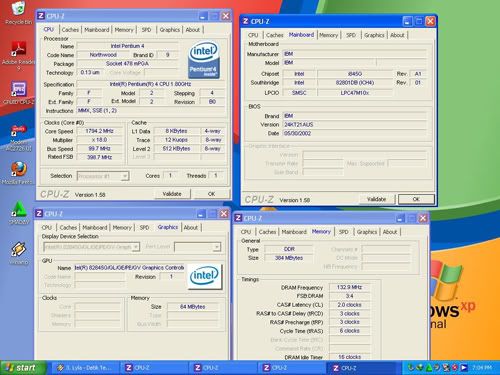Open Mainboard tab in the top-left CPU window
500x375 pixels.
click(x=97, y=30)
